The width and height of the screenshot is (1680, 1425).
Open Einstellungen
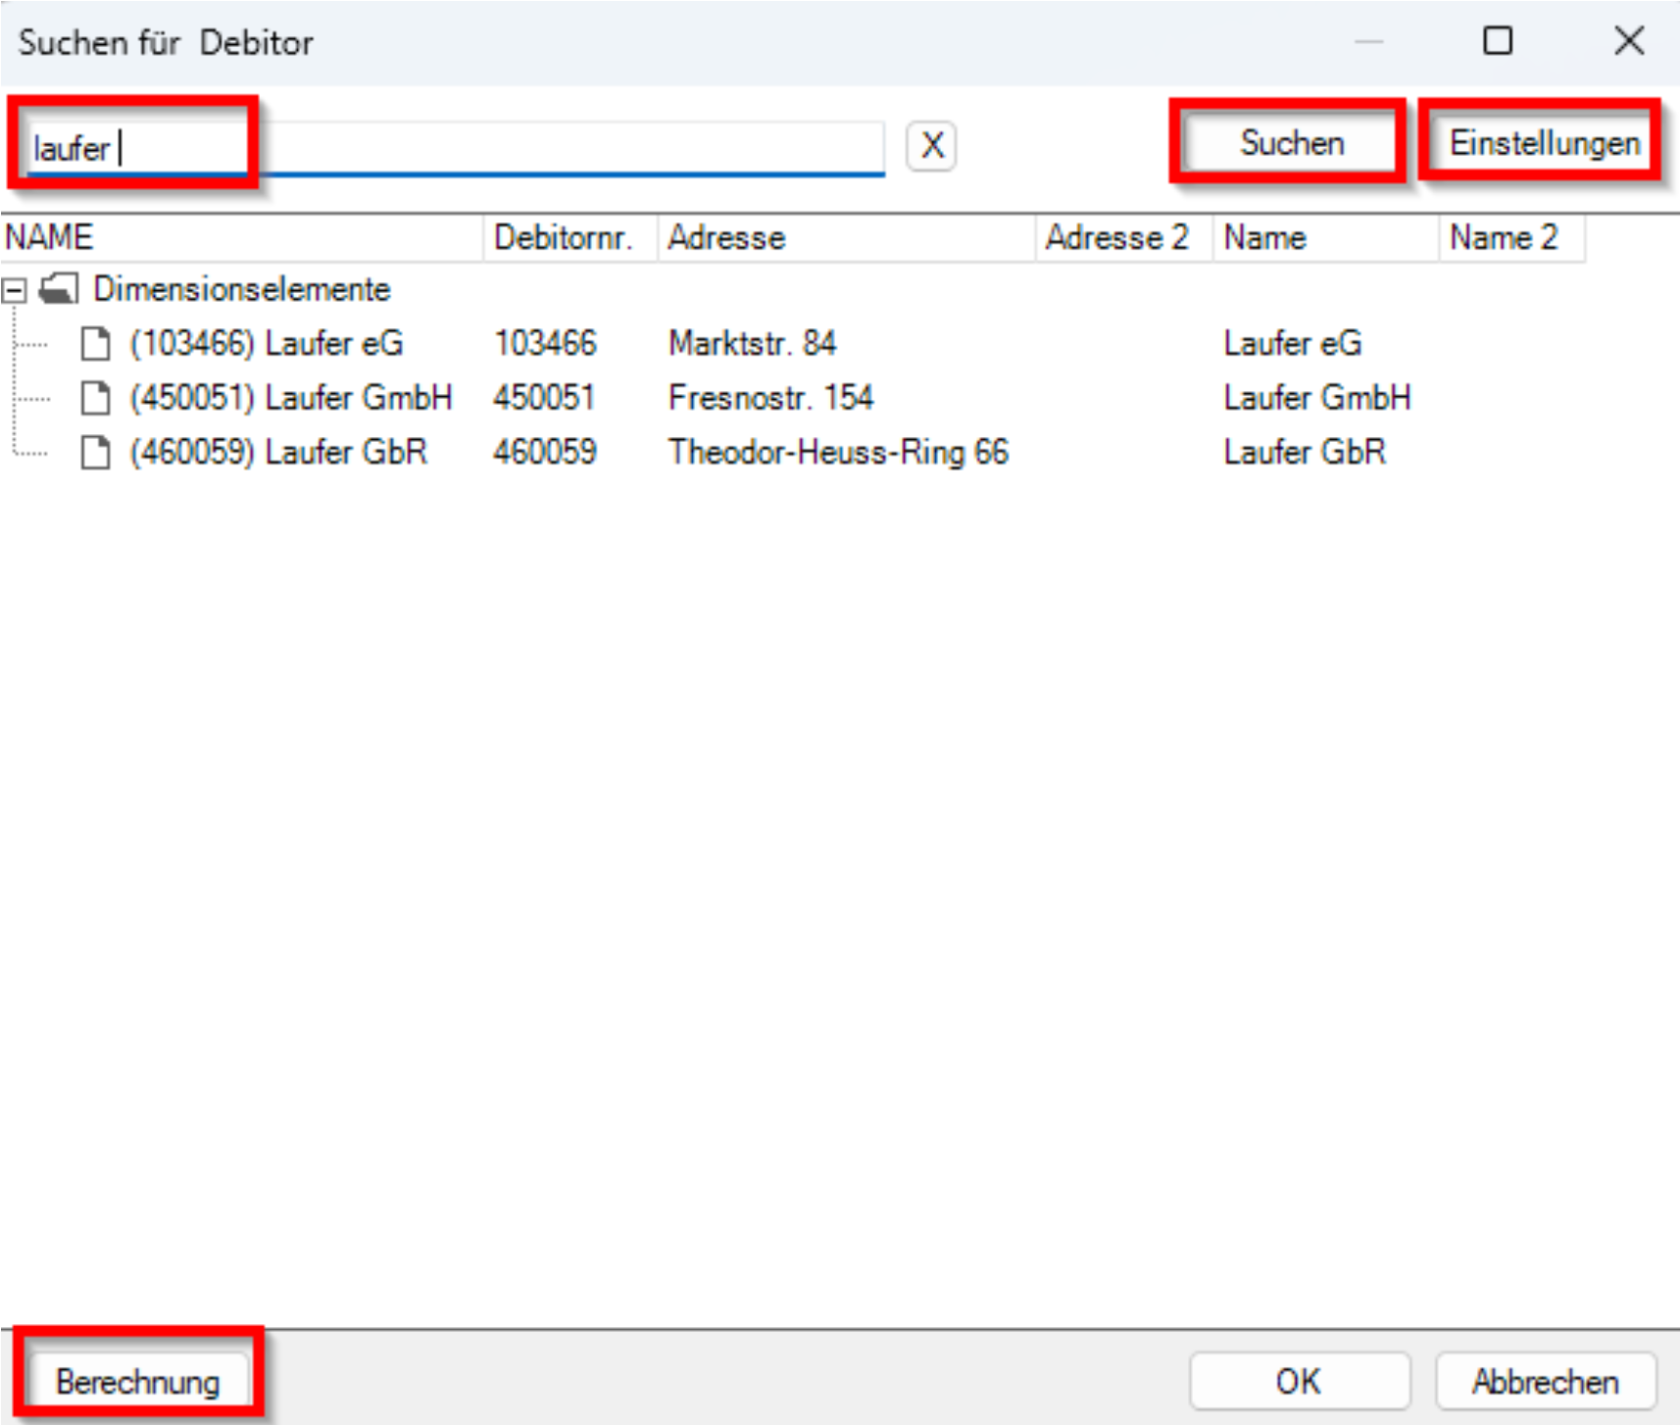point(1544,143)
